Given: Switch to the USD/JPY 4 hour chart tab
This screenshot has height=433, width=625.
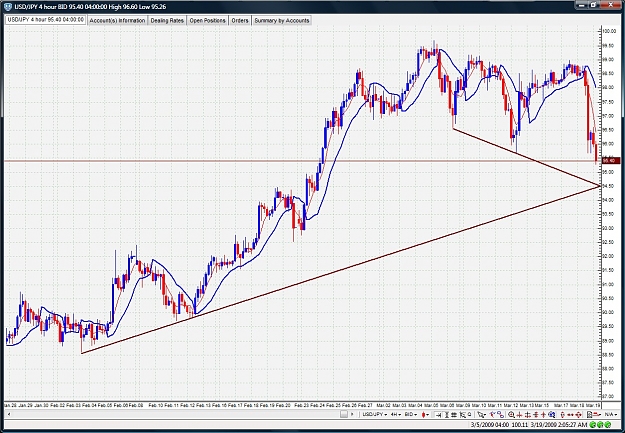Looking at the screenshot, I should click(x=45, y=20).
